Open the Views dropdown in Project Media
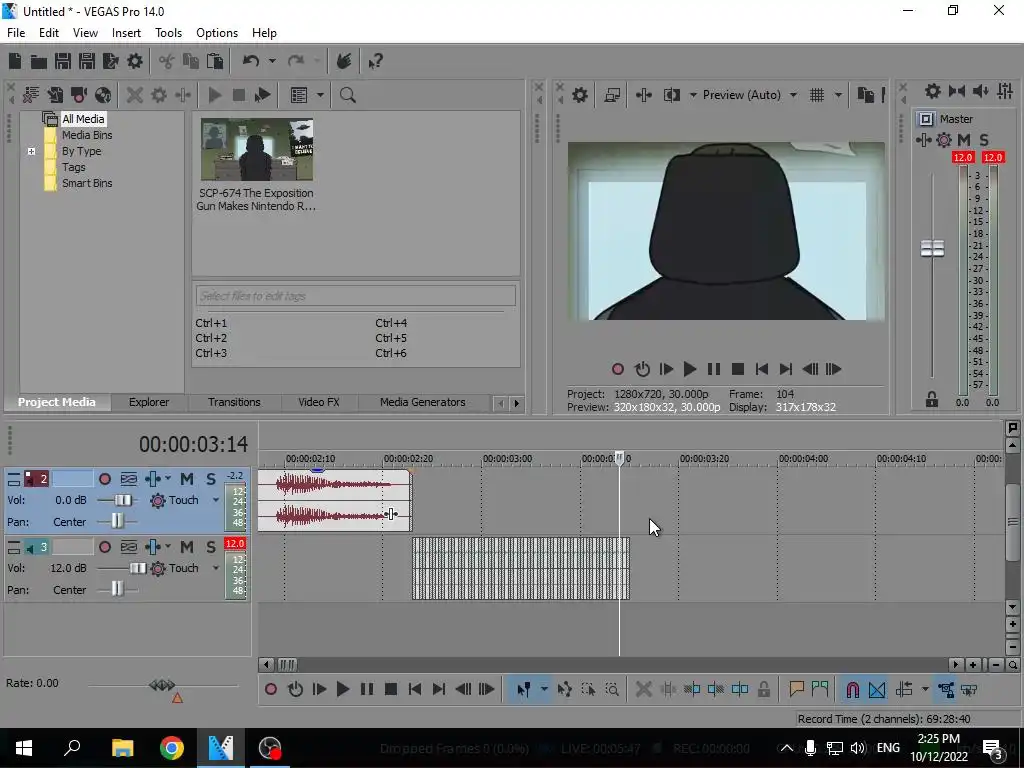This screenshot has width=1024, height=768. point(320,95)
